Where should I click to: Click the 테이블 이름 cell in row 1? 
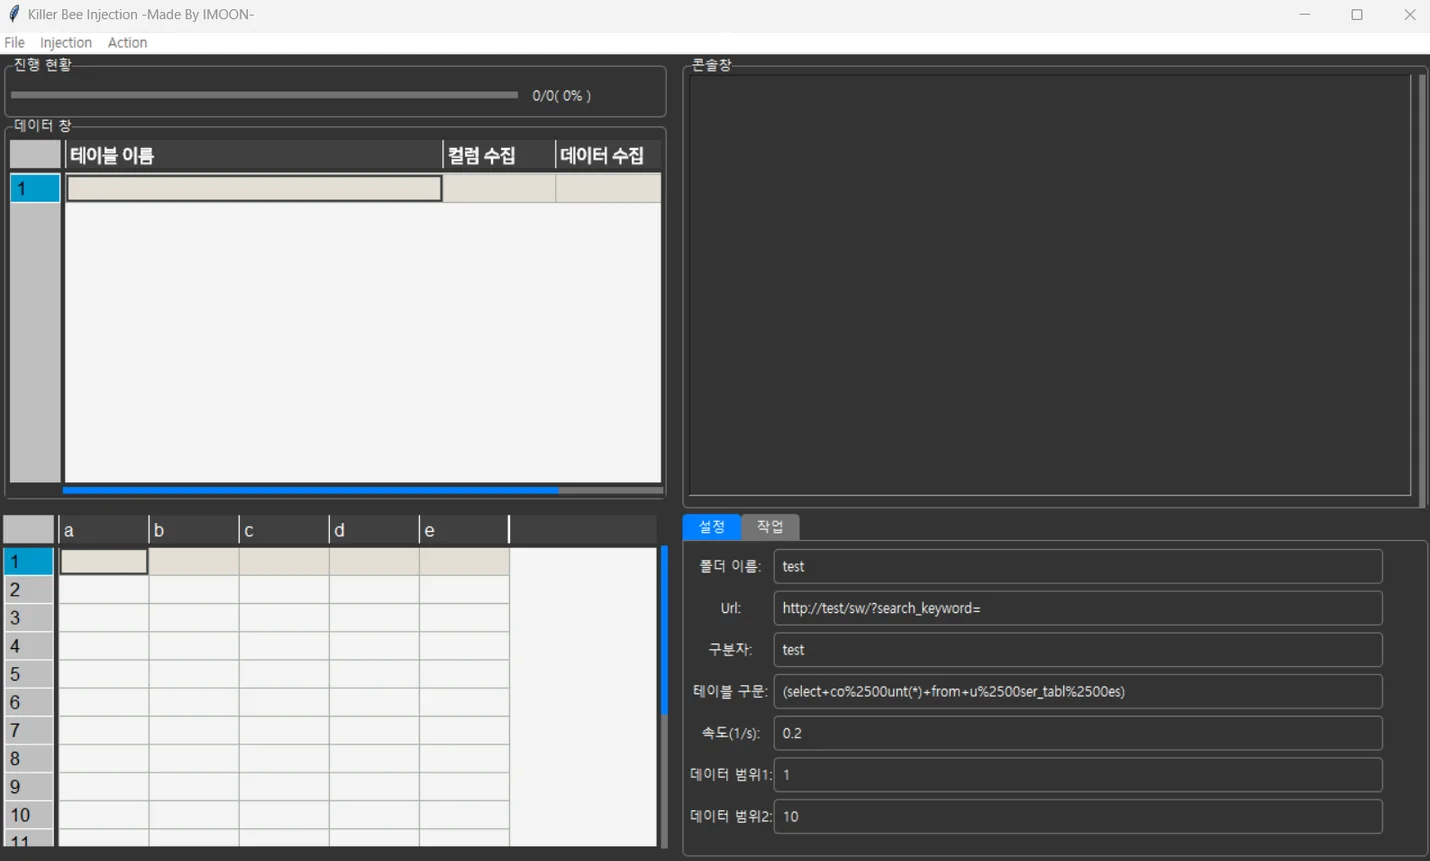point(254,188)
